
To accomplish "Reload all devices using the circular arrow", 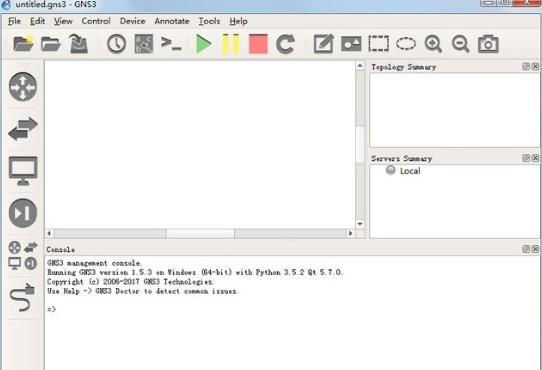I will pos(286,44).
